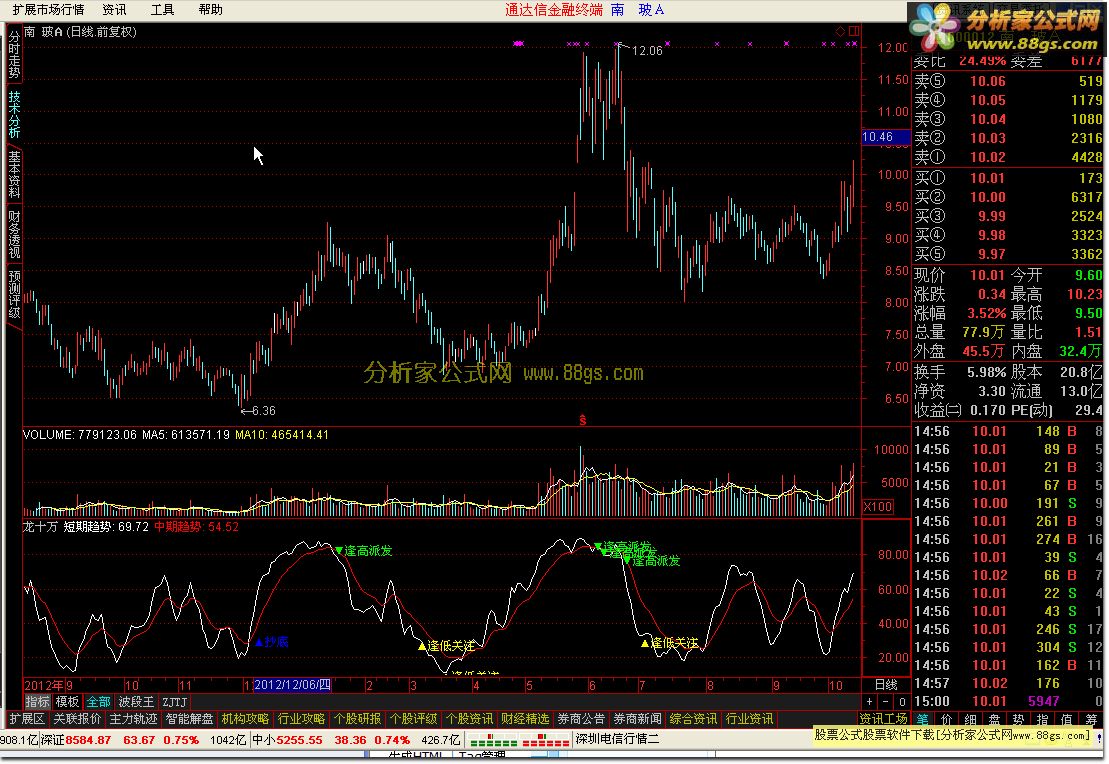Screen dimensions: 1109x764
Task: Select the ZJTJ indicator tab
Action: pos(175,702)
